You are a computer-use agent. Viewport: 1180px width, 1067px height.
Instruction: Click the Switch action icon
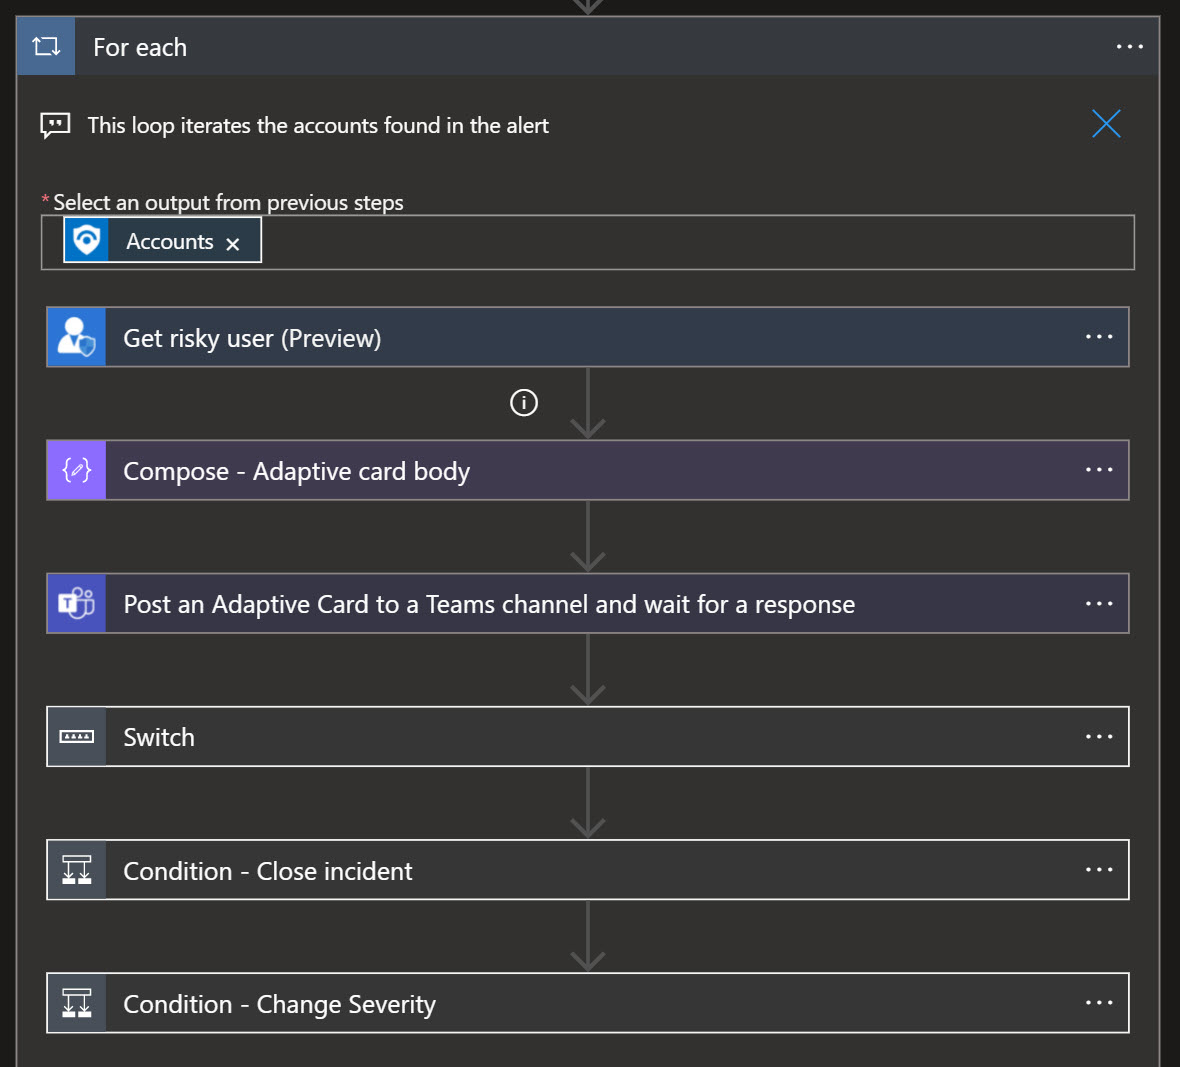tap(77, 737)
